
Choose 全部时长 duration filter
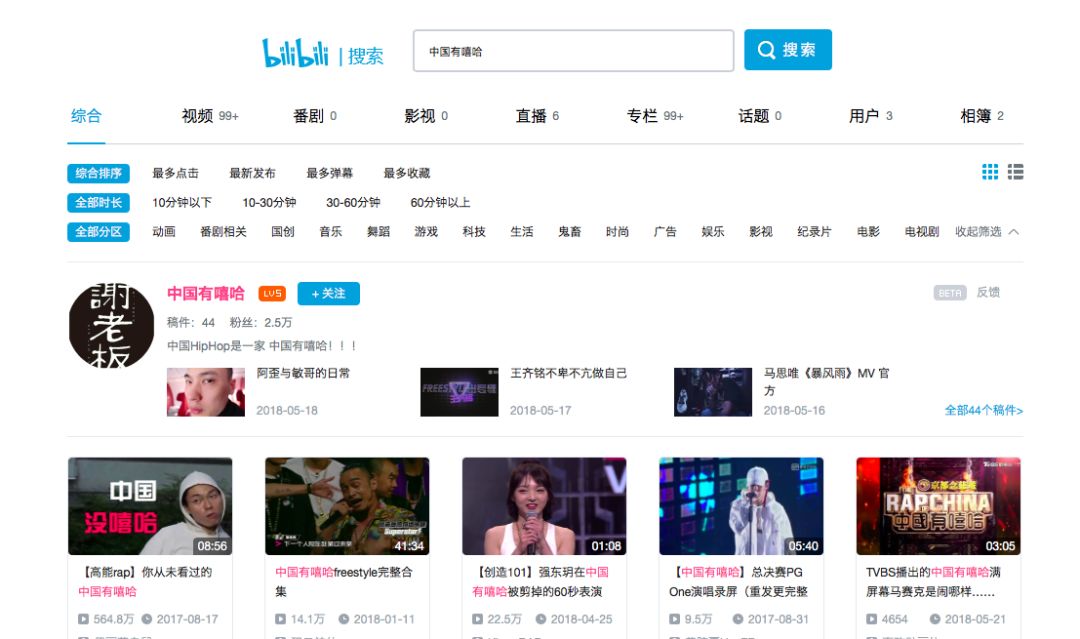[98, 202]
